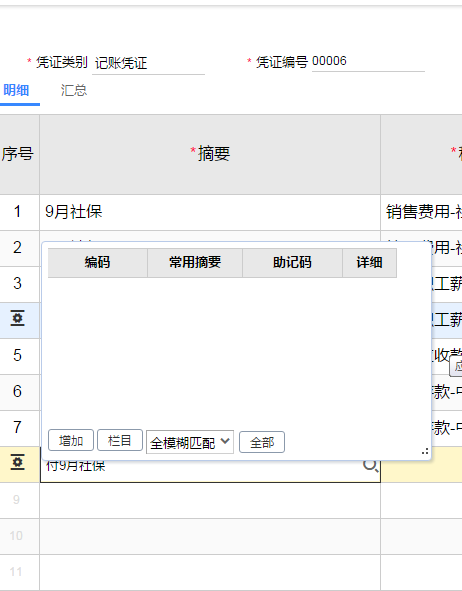Click the 常用摘要 column header
This screenshot has height=591, width=462.
click(x=195, y=262)
